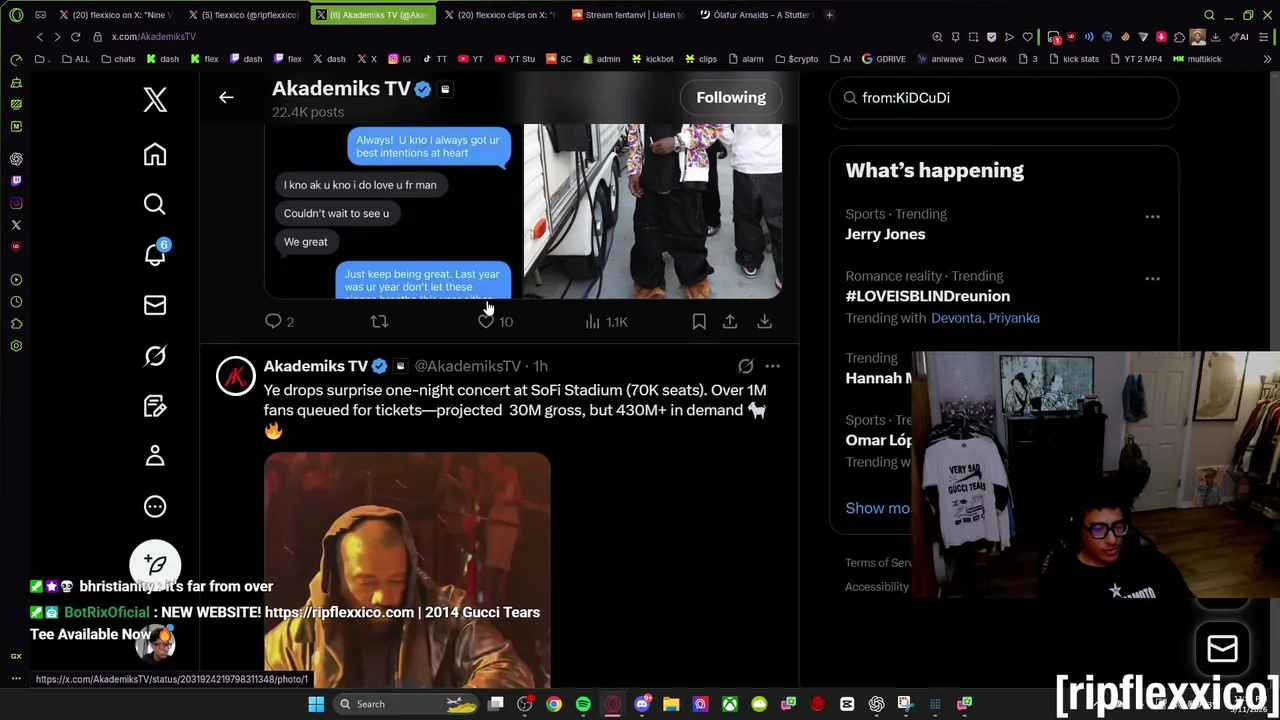1280x720 pixels.
Task: Open the GDRIVE bookmark
Action: (883, 59)
